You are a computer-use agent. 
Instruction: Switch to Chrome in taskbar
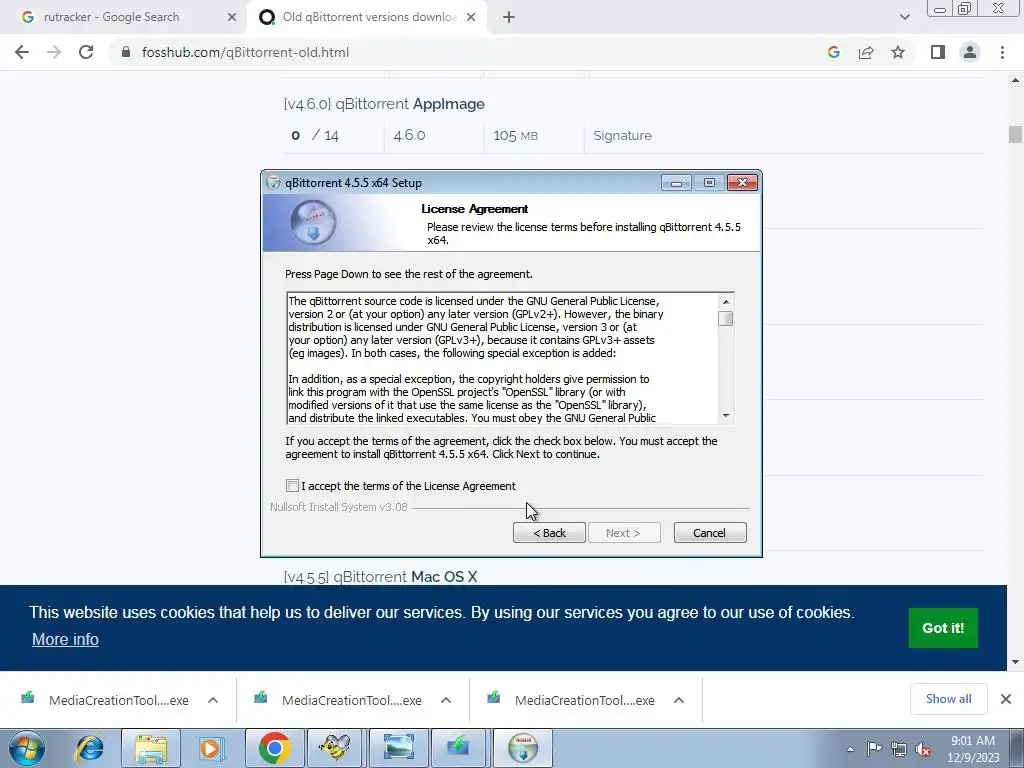pos(274,748)
